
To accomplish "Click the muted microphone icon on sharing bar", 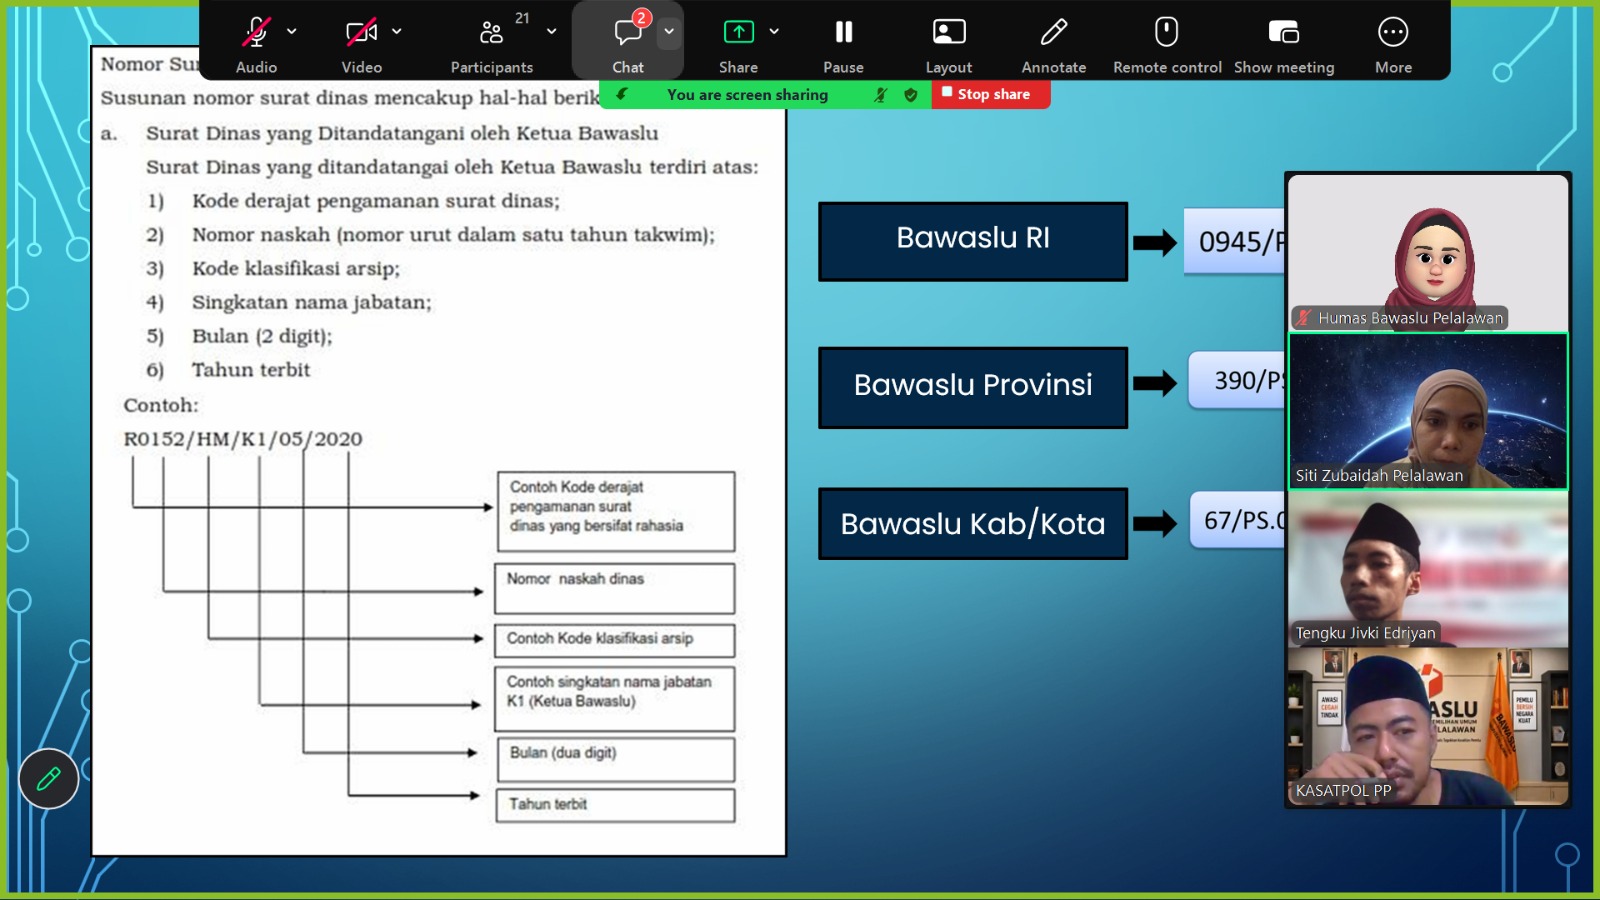I will (x=880, y=95).
